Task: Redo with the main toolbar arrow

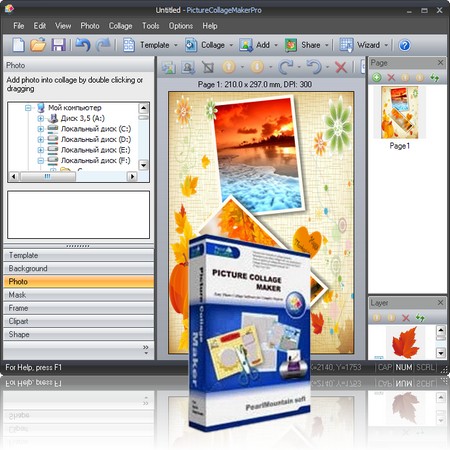Action: tap(103, 45)
